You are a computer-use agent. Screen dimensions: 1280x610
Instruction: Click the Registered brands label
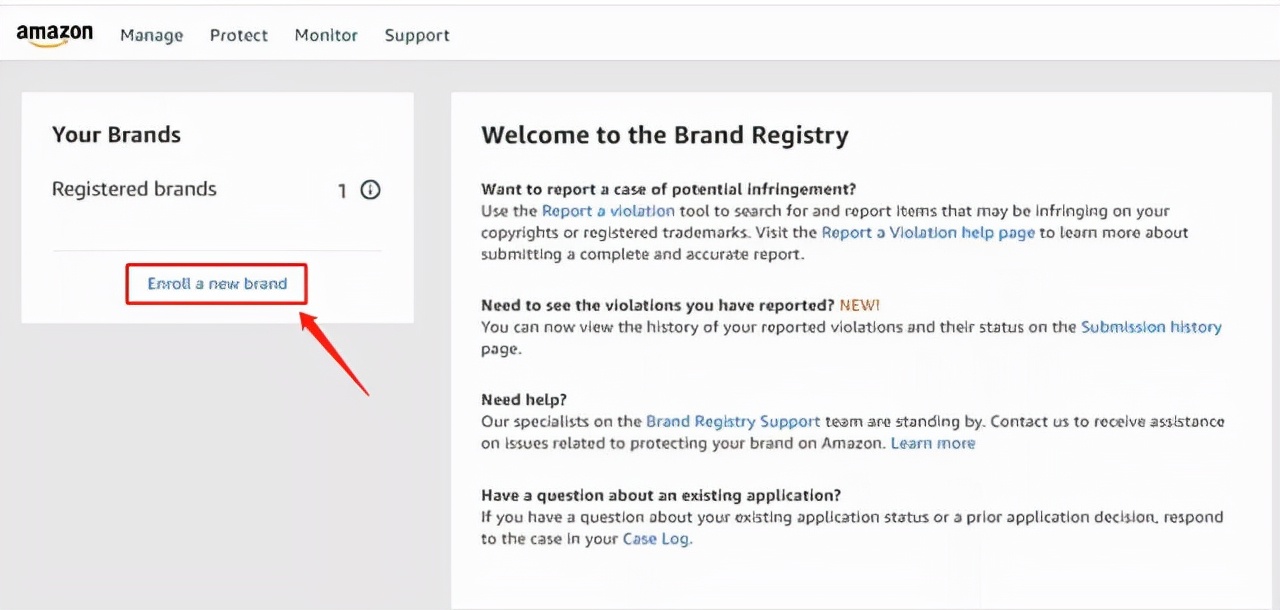click(134, 189)
